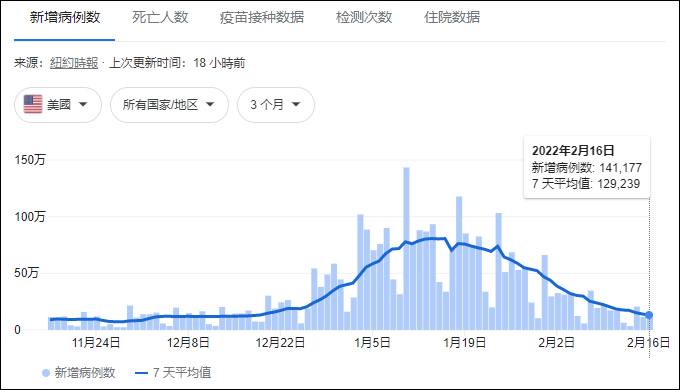Click the 12月8日 axis label
680x390 pixels.
pos(188,343)
